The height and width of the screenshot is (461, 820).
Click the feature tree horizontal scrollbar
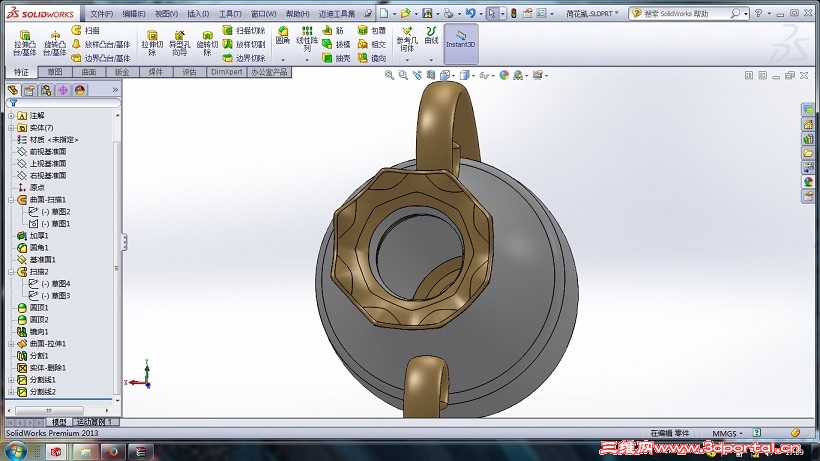pyautogui.click(x=50, y=410)
